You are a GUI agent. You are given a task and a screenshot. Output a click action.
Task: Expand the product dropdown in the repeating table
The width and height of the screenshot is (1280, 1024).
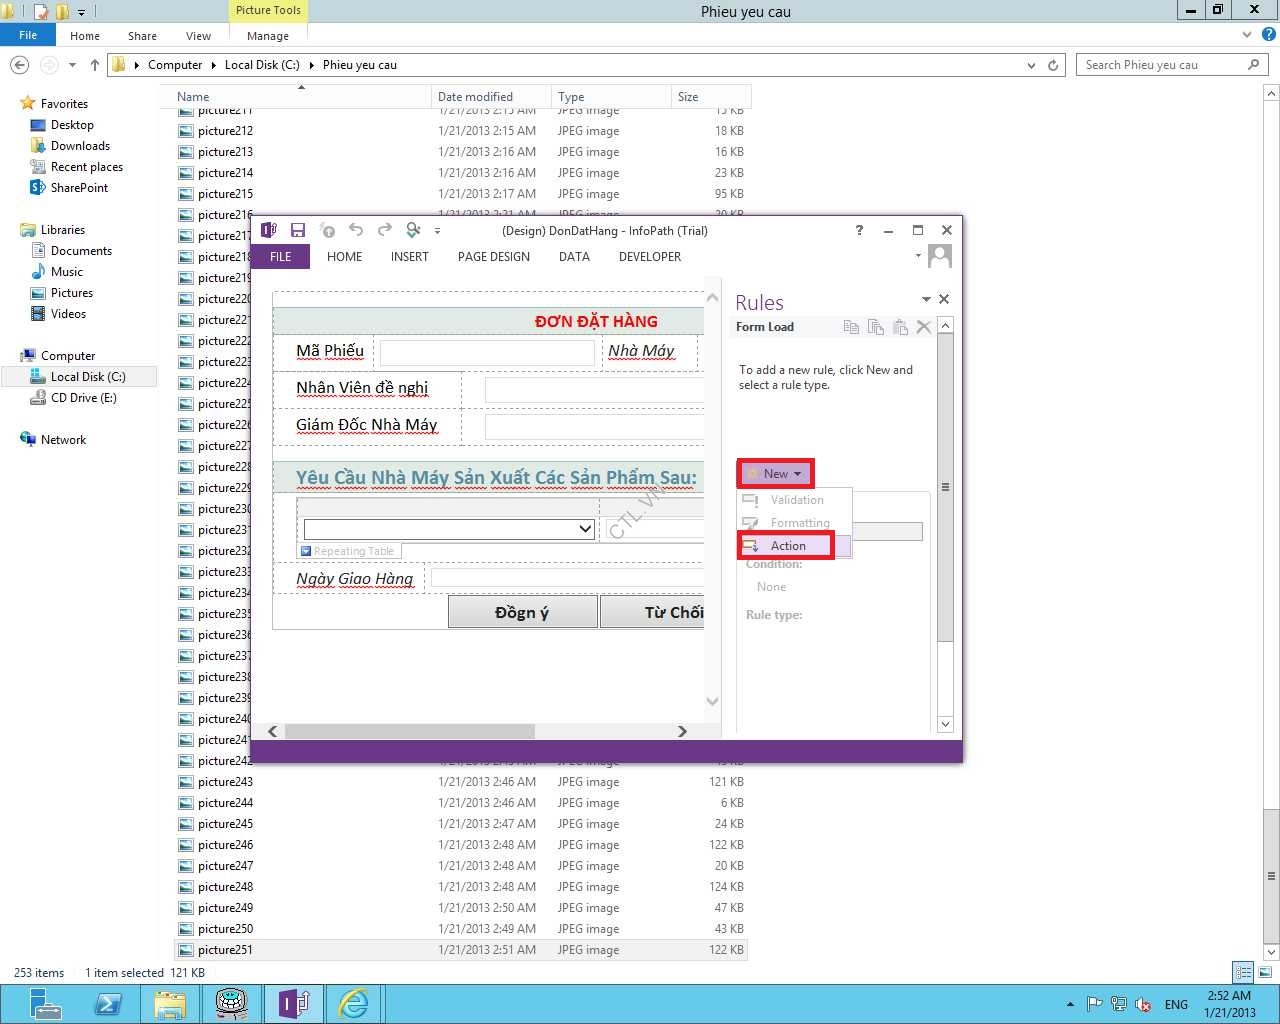tap(585, 529)
